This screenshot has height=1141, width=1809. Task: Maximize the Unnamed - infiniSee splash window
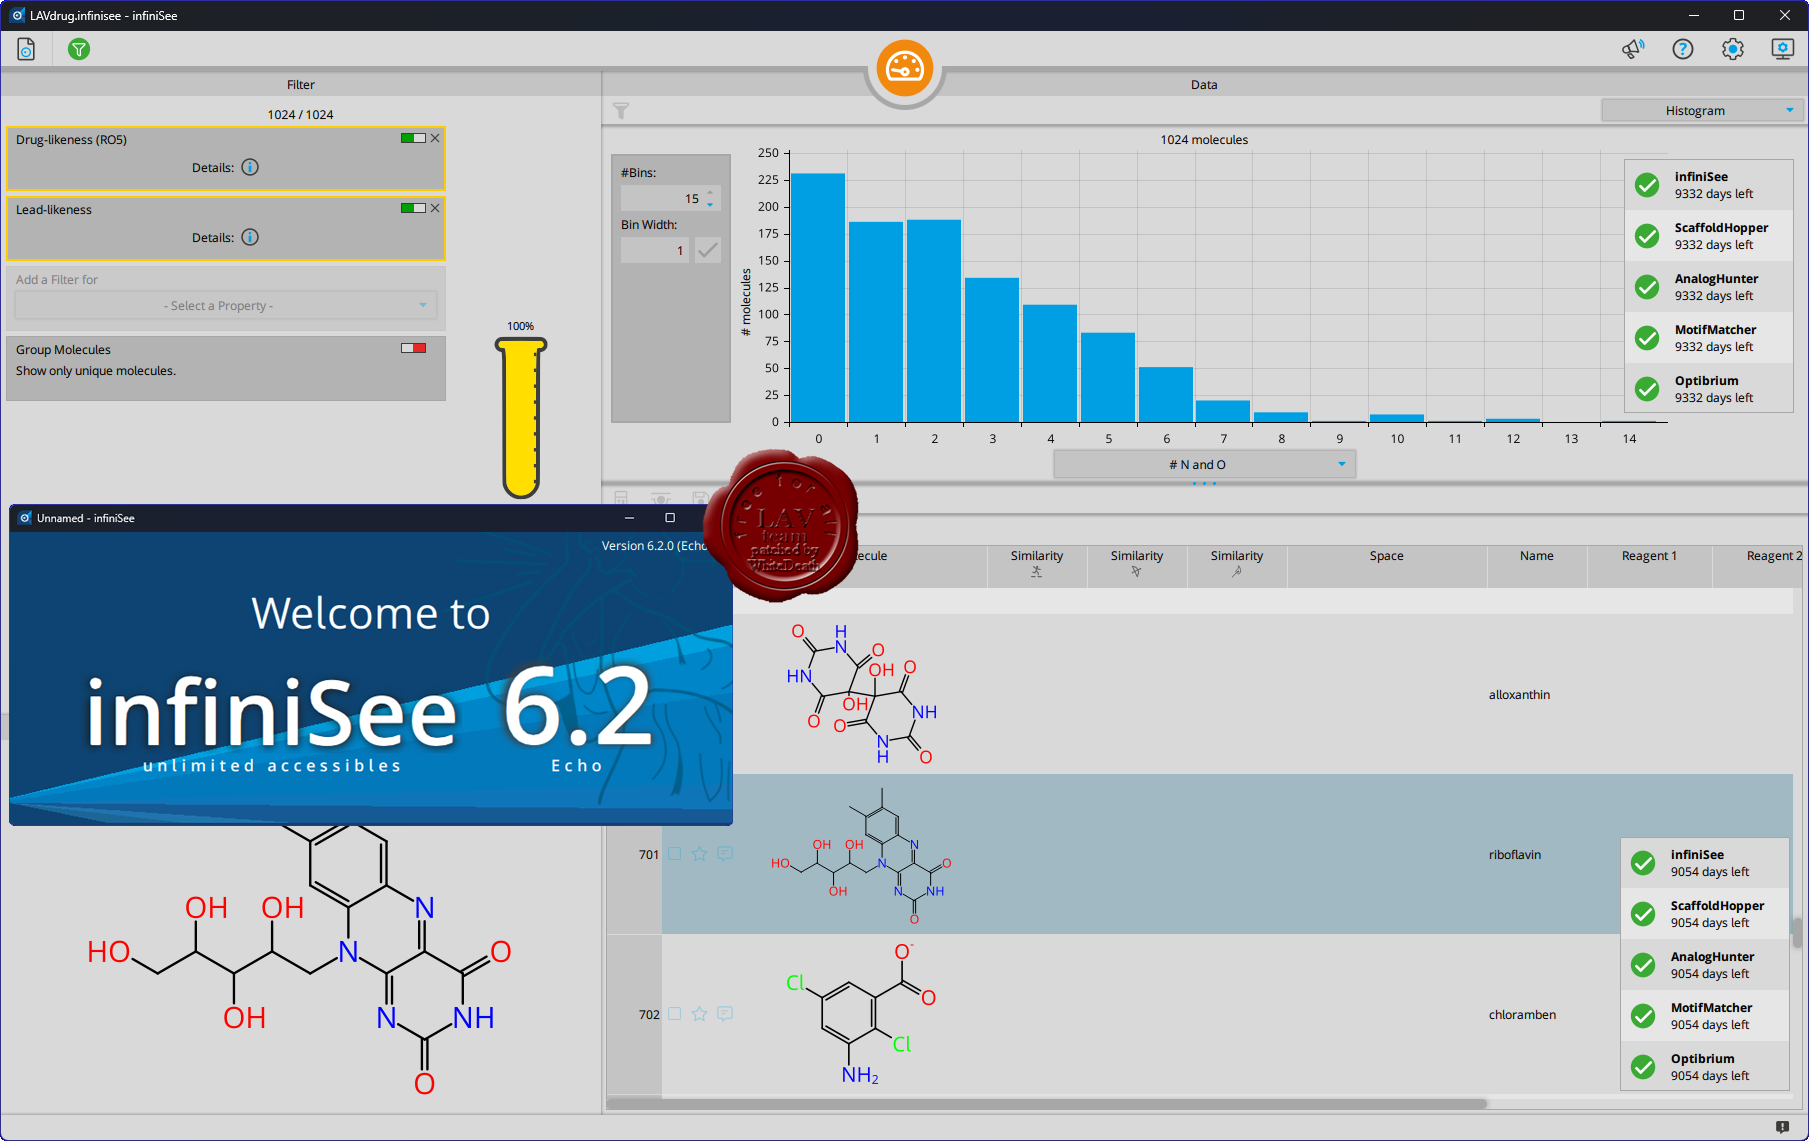670,518
